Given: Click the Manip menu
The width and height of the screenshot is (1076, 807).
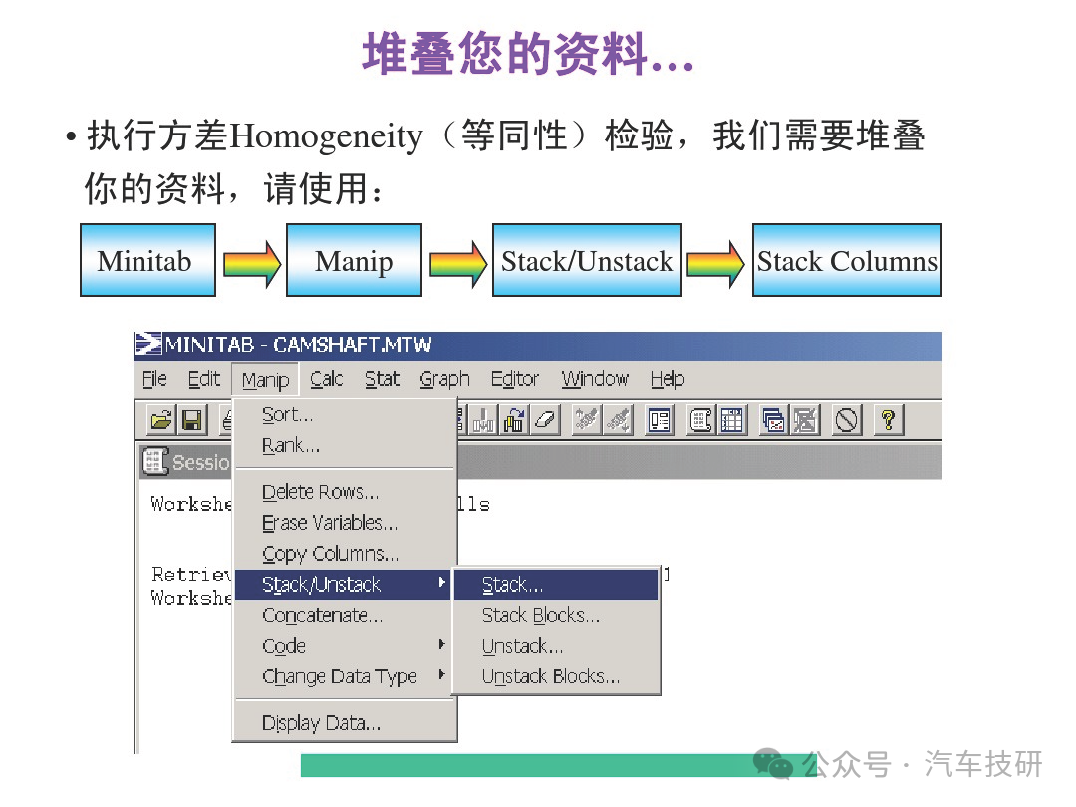Looking at the screenshot, I should click(265, 379).
